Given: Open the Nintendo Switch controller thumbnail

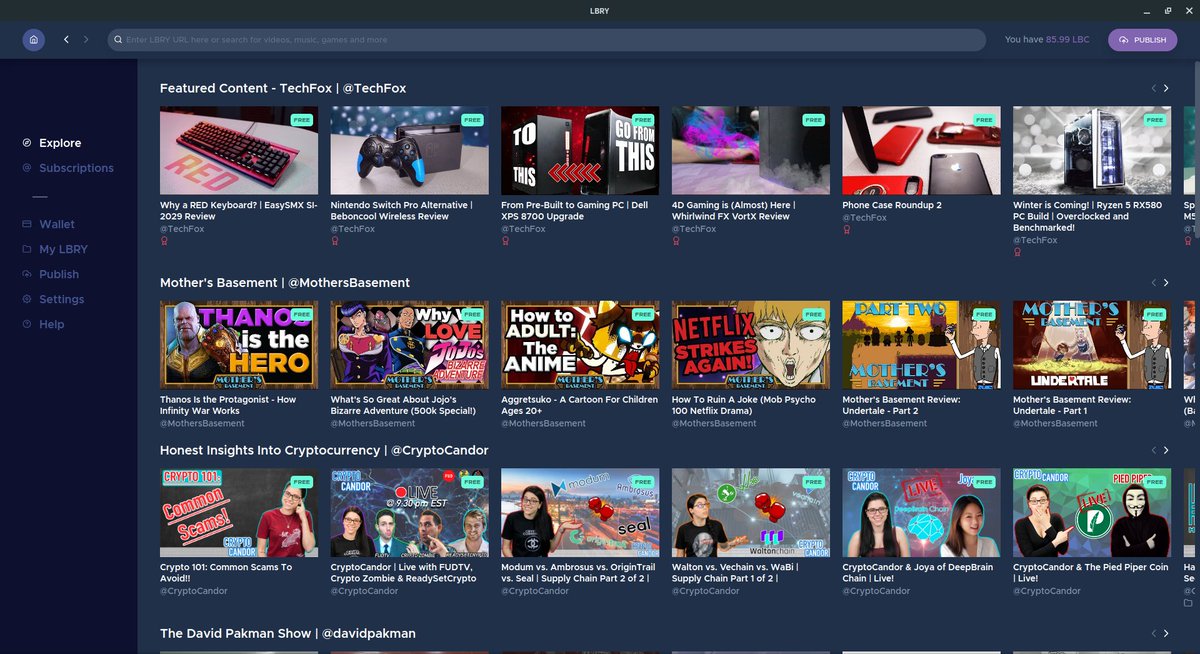Looking at the screenshot, I should [x=410, y=150].
